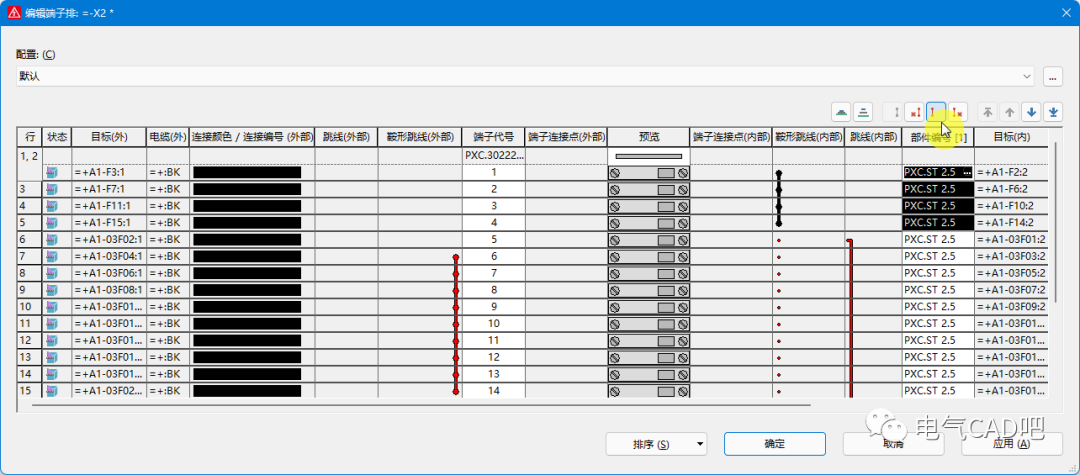
Task: Click the black connection color cell in row 6
Action: point(247,240)
